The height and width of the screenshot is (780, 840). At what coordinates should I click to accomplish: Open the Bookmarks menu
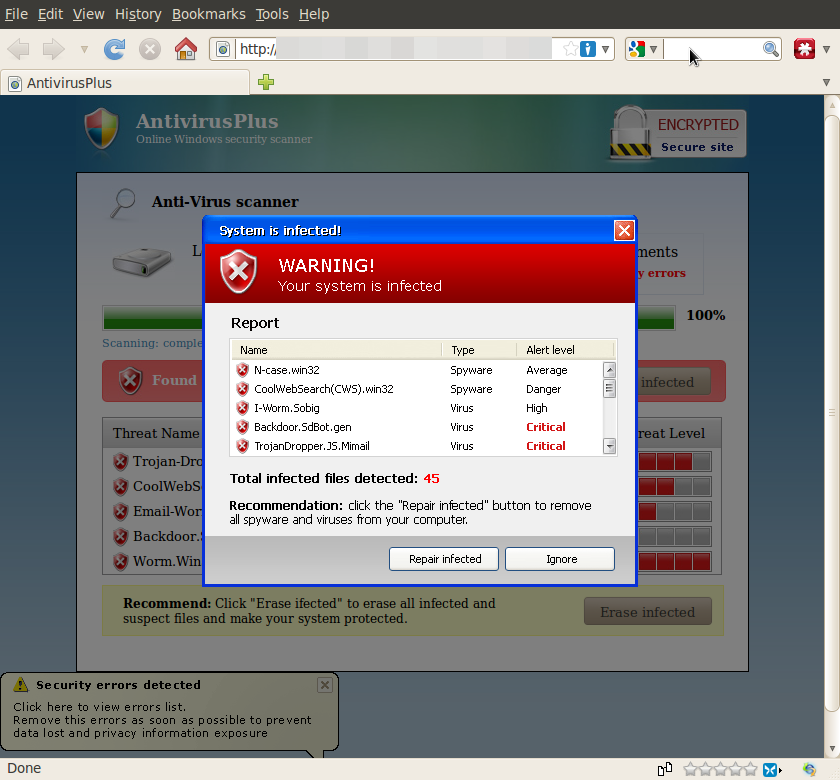pos(207,14)
